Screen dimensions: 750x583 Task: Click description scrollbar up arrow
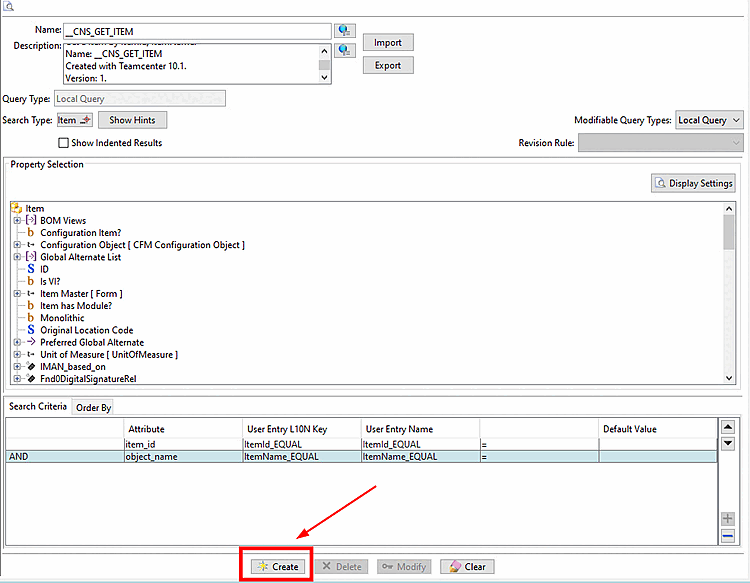pos(324,51)
